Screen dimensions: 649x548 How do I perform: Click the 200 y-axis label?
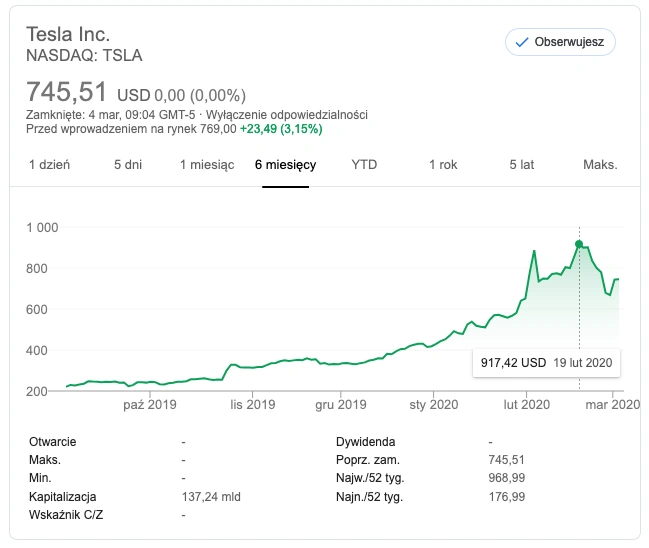coord(36,391)
